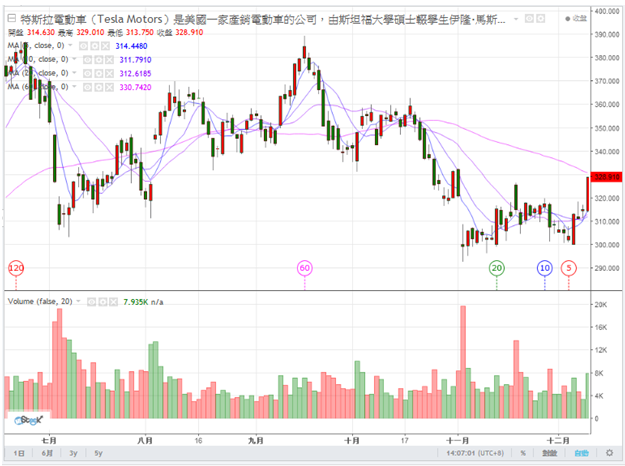625x466 pixels.
Task: Click the 14:07:01 (UTC+8) timezone clock
Action: (475, 453)
